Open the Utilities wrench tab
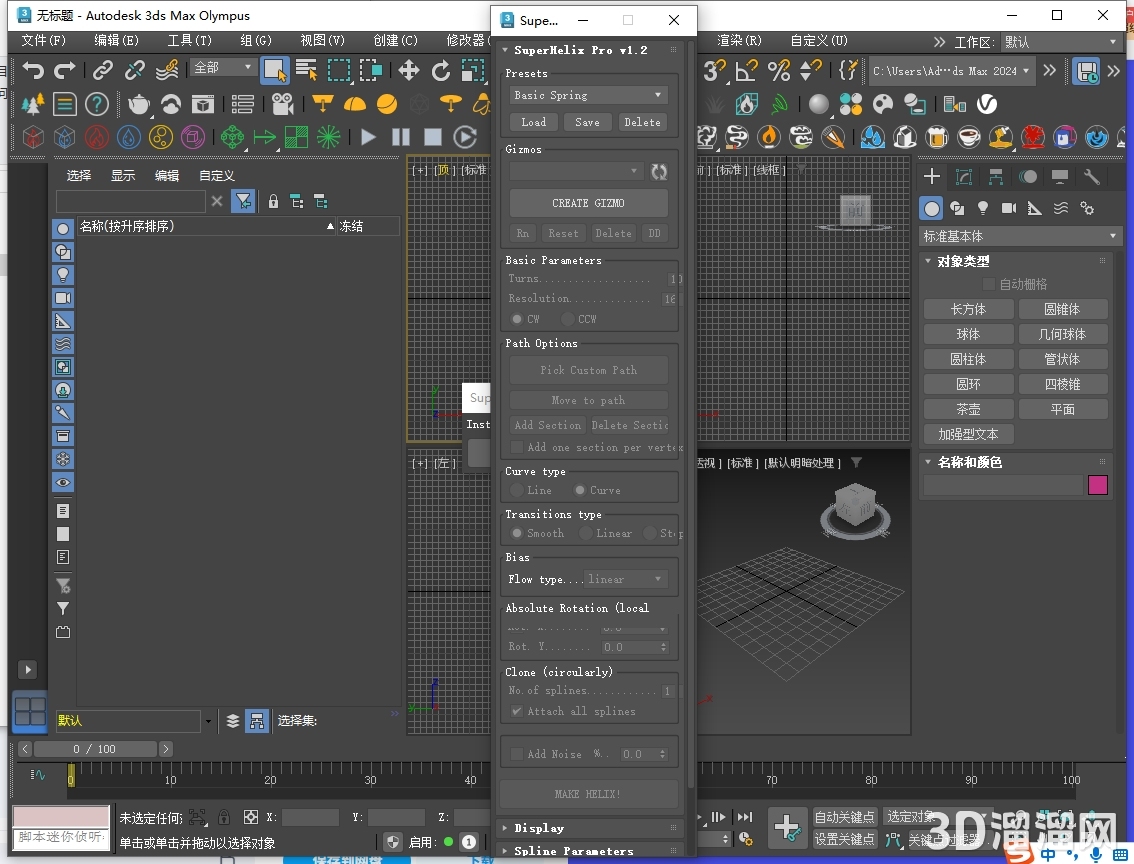 click(x=1092, y=176)
